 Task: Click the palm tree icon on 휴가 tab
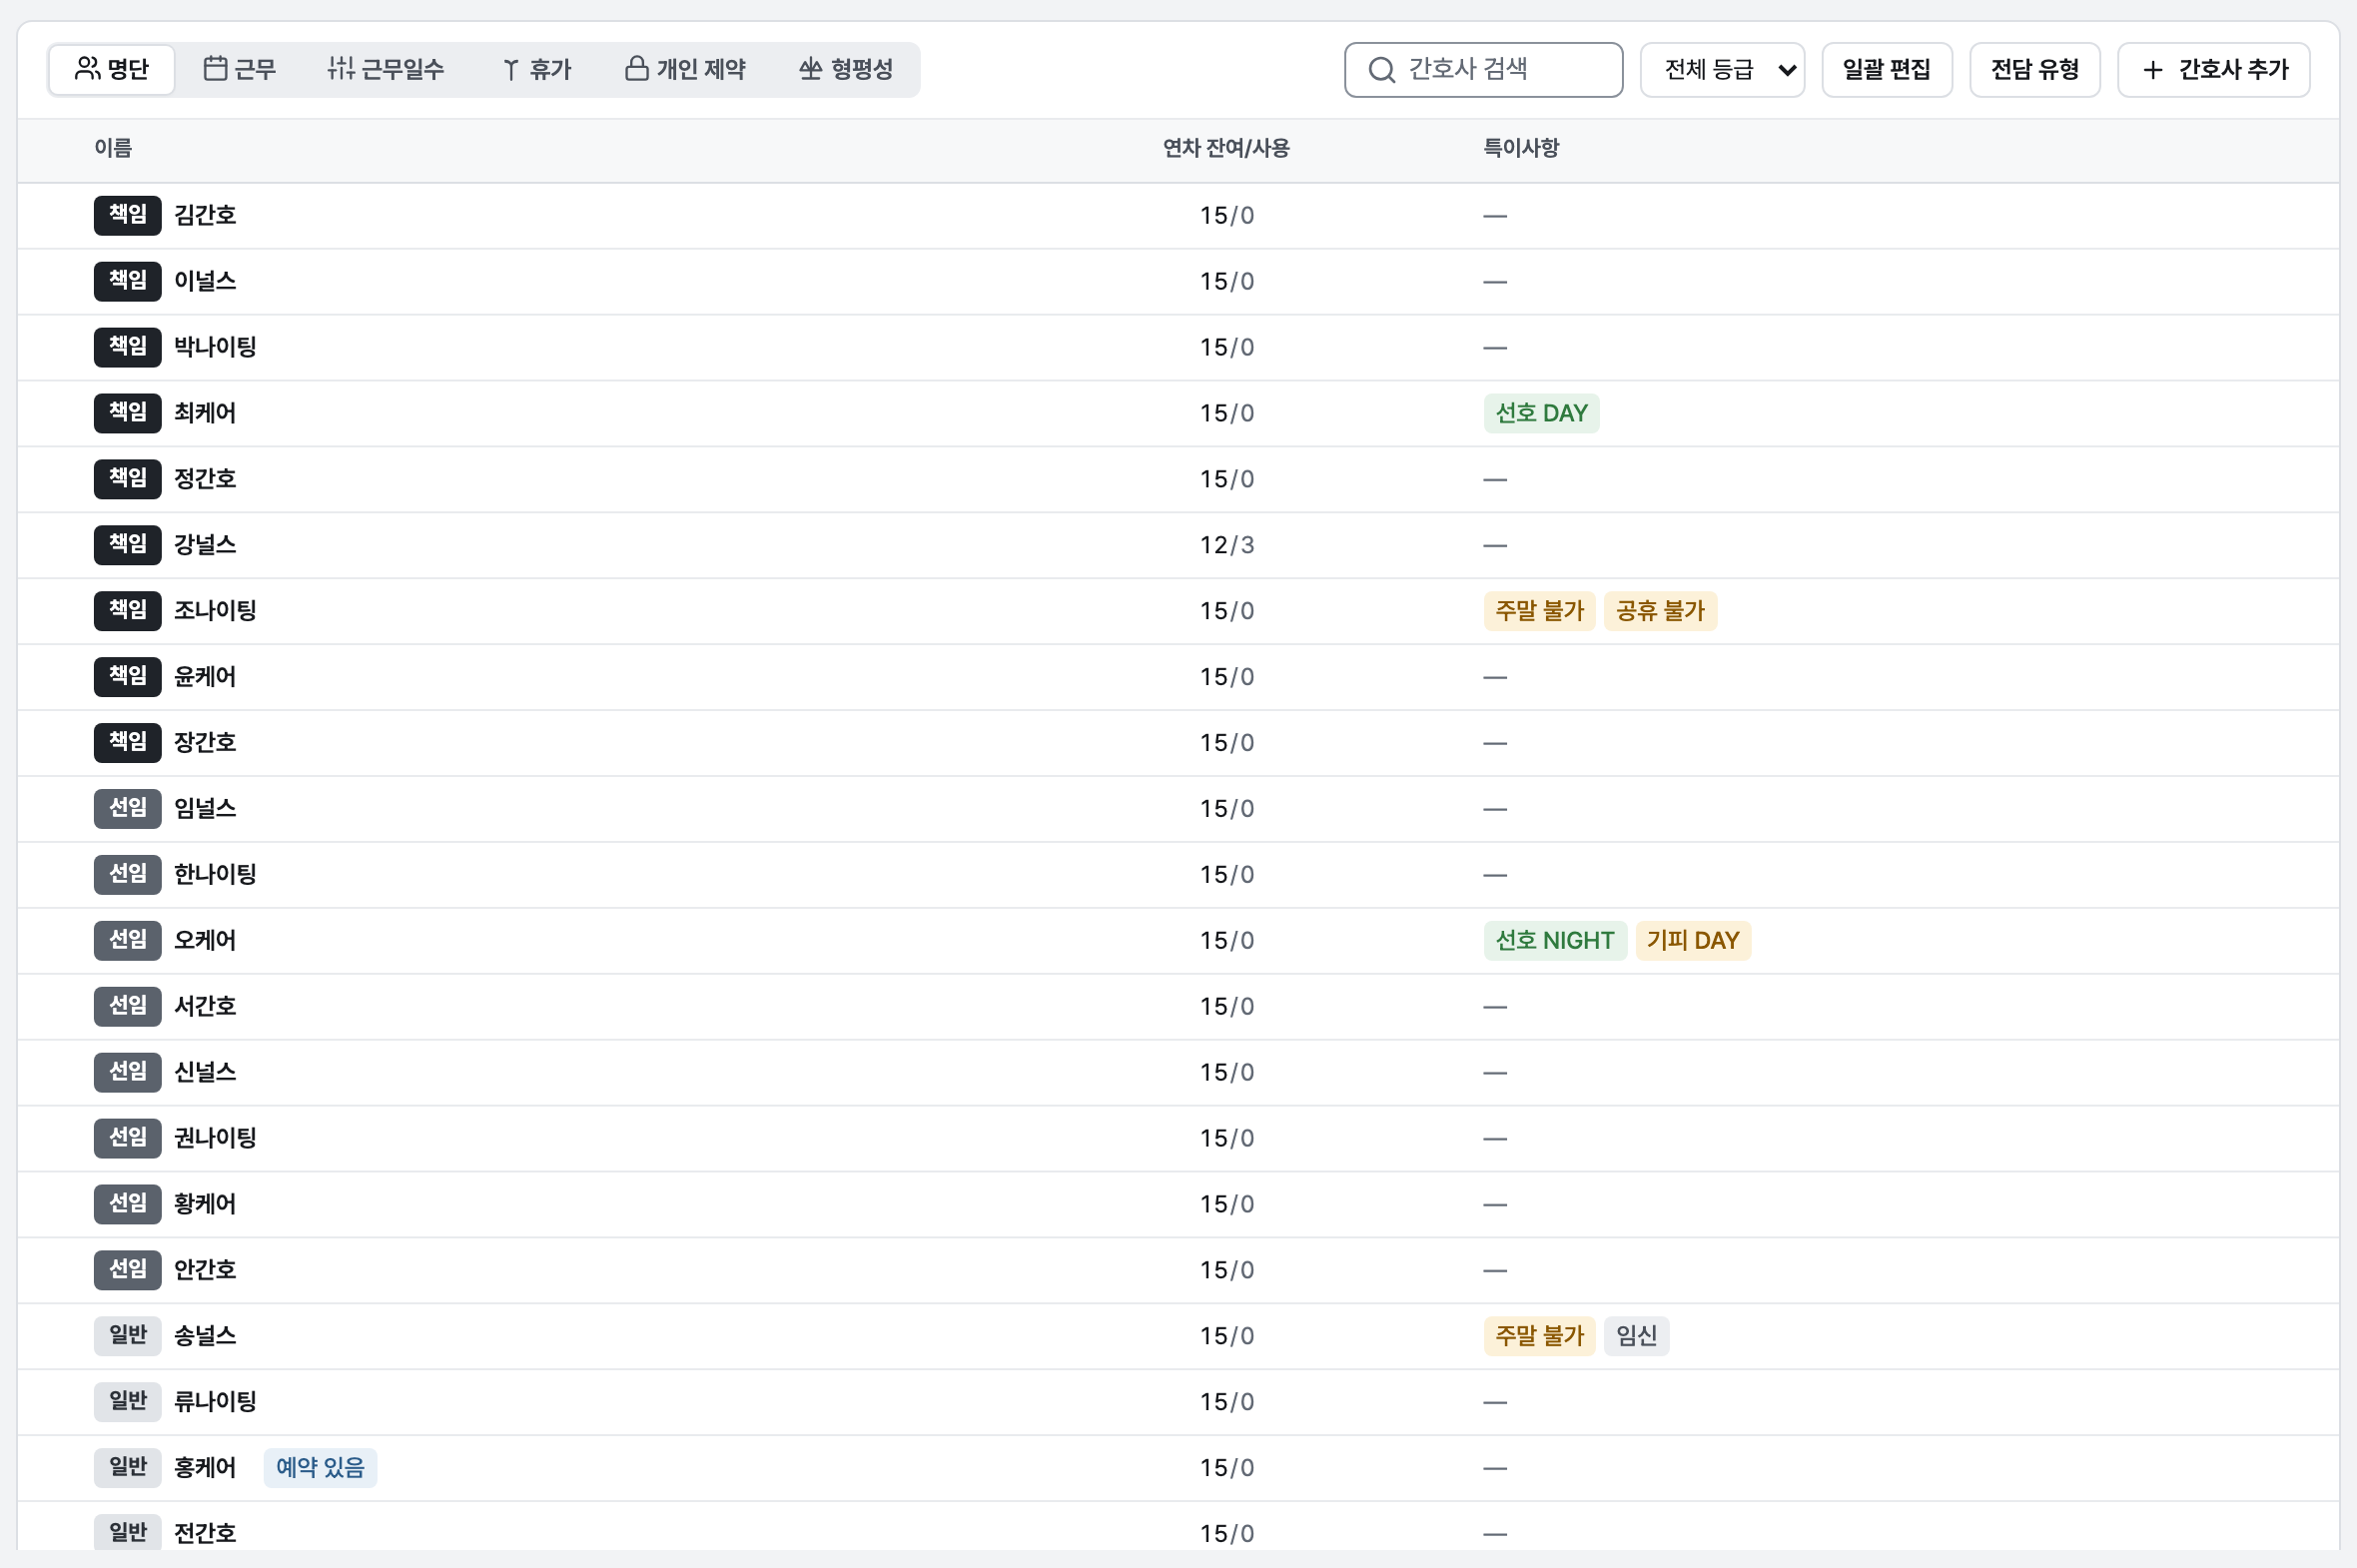pos(510,69)
